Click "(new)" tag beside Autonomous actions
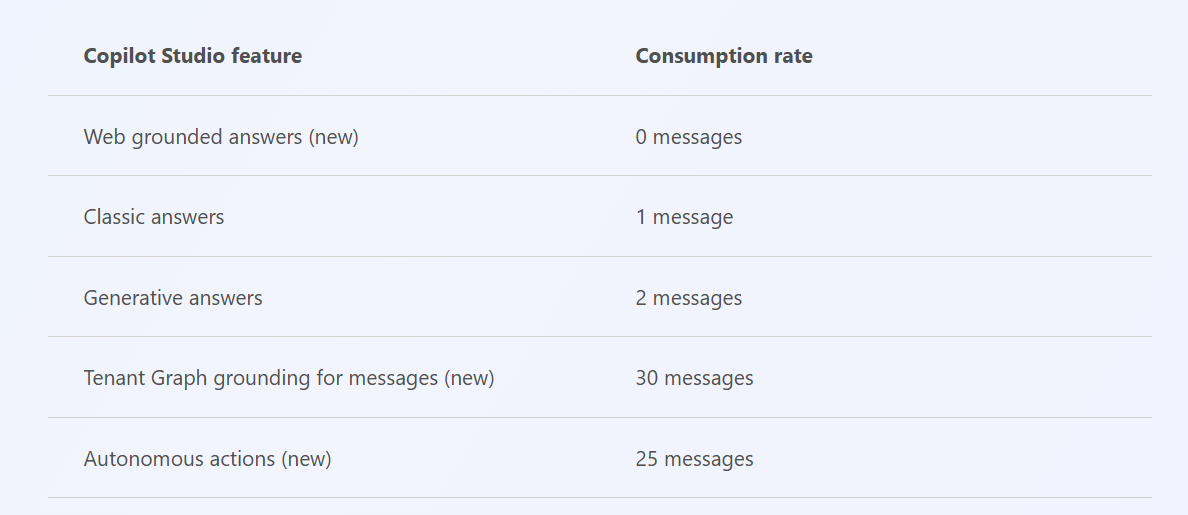This screenshot has width=1188, height=515. [x=306, y=459]
